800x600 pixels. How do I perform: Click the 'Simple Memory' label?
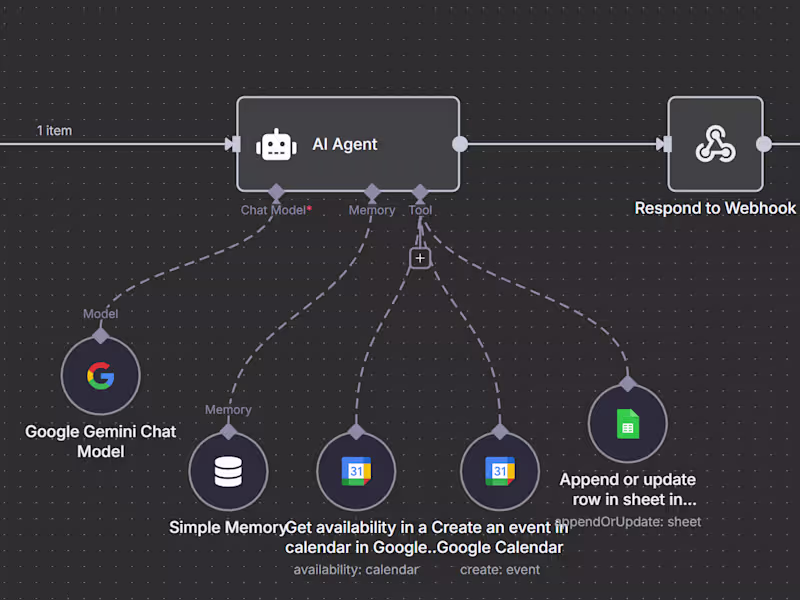(227, 527)
